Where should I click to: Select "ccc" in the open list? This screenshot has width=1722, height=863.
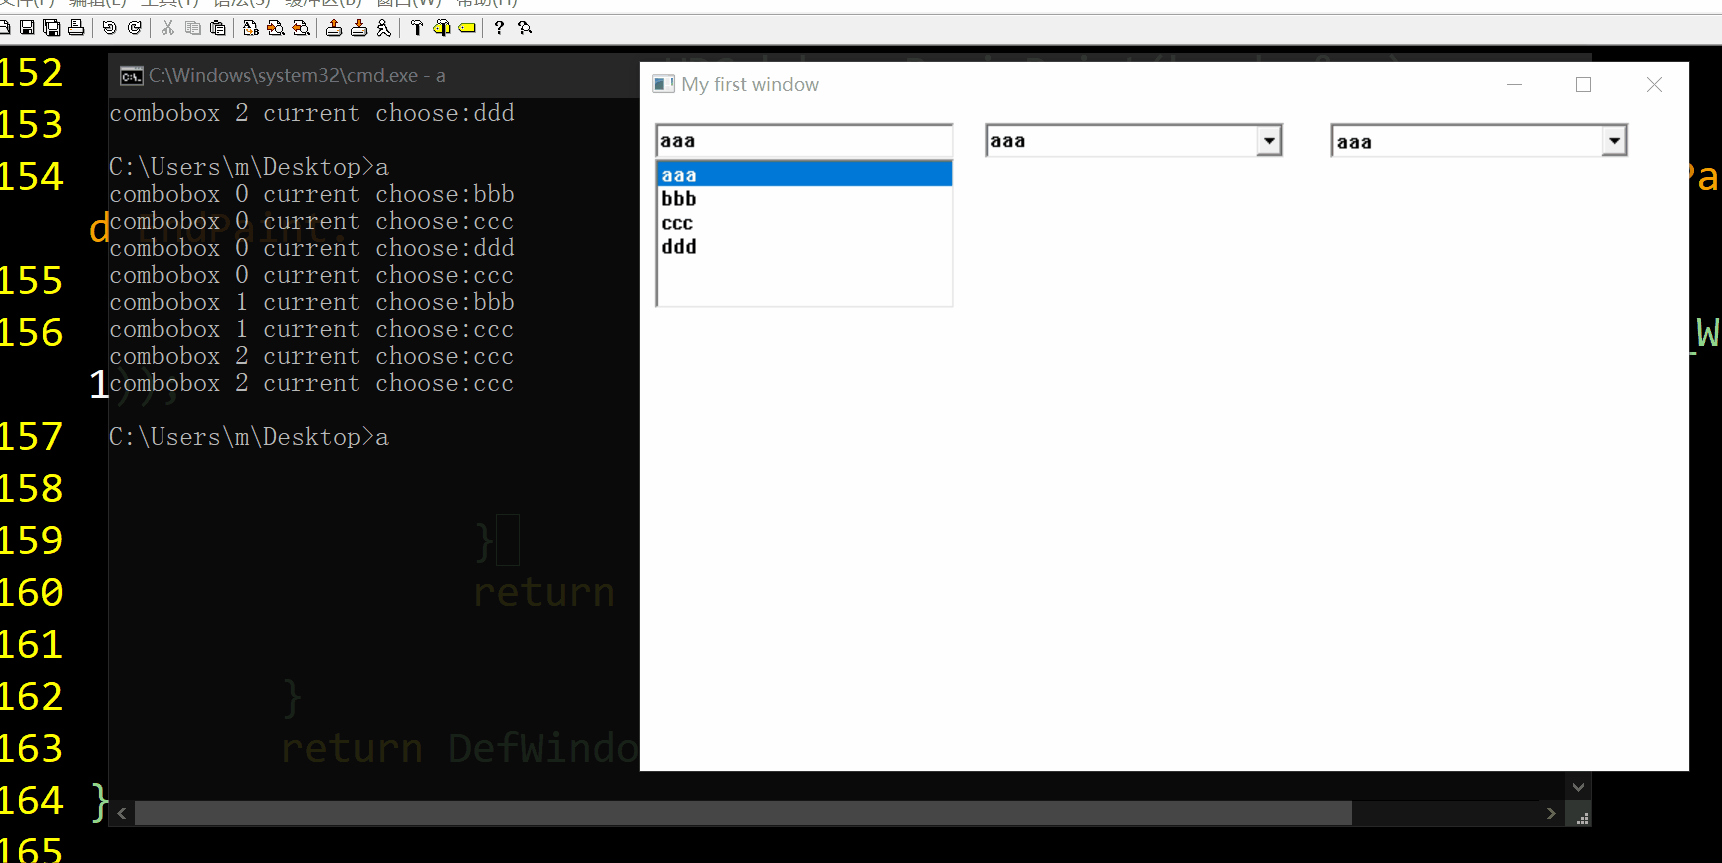(x=678, y=223)
